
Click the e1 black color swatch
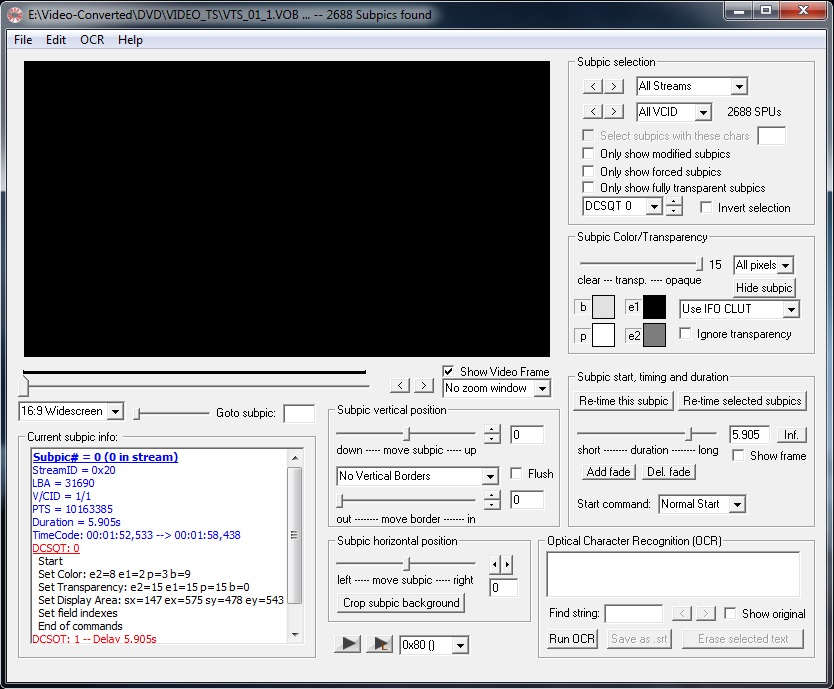pos(655,308)
